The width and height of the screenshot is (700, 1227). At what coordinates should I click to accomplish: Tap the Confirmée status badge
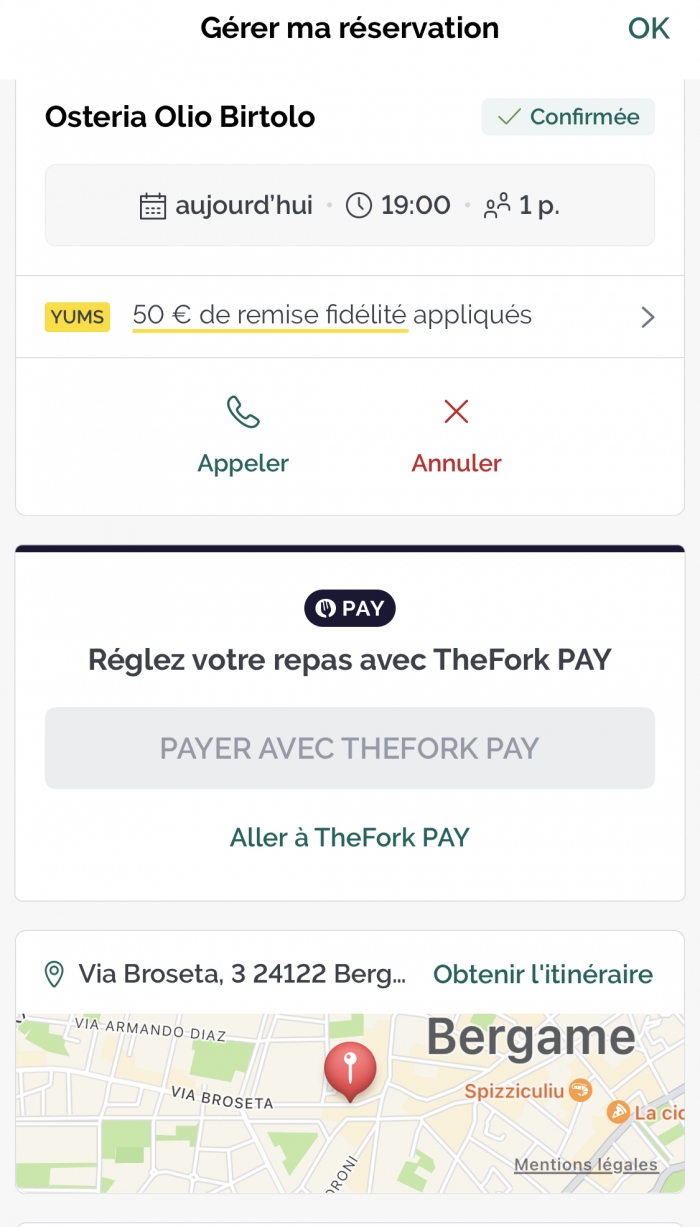(x=568, y=117)
